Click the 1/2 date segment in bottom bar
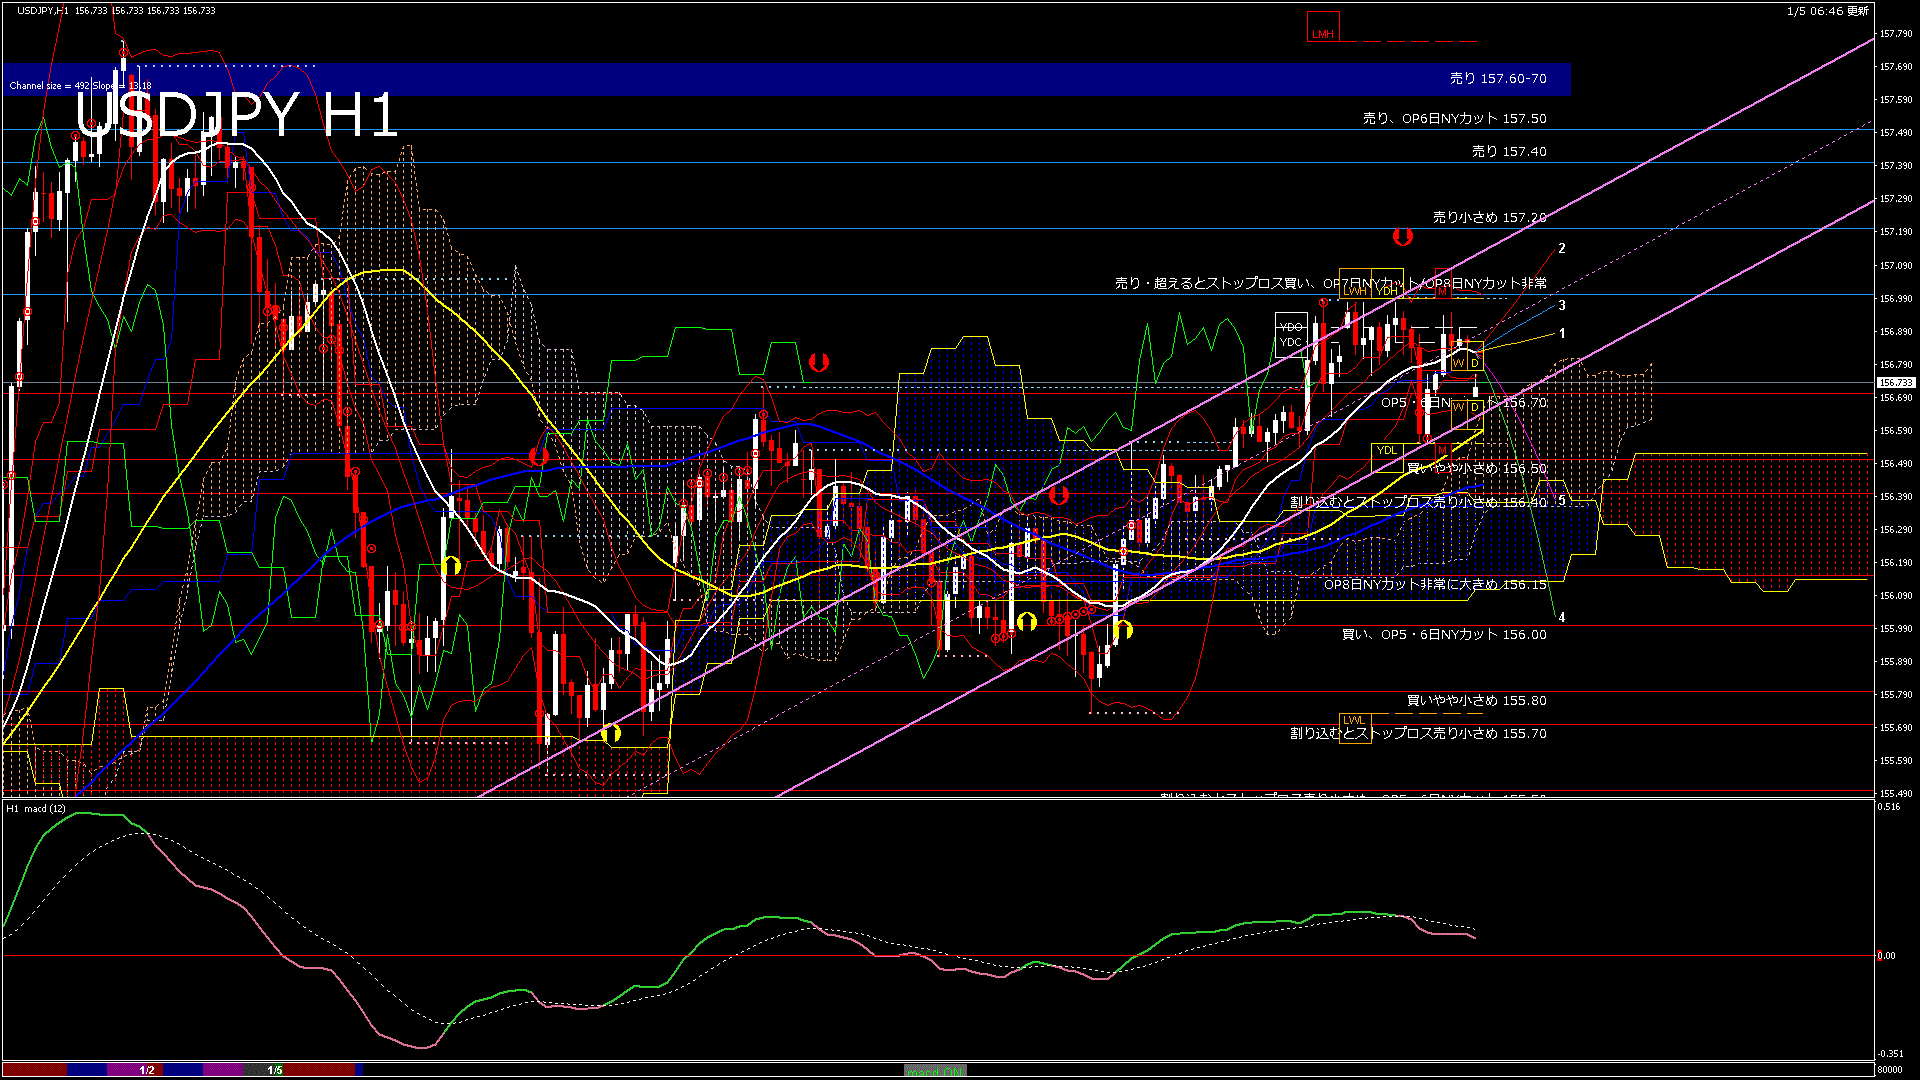 click(147, 1070)
